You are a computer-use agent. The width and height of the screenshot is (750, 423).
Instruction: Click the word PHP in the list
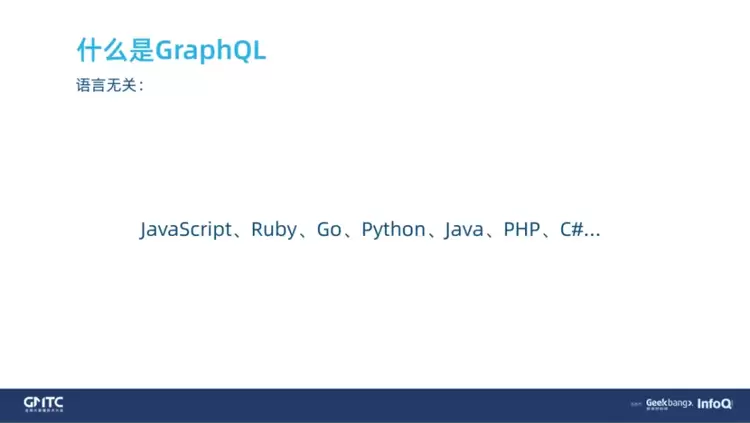coord(522,230)
